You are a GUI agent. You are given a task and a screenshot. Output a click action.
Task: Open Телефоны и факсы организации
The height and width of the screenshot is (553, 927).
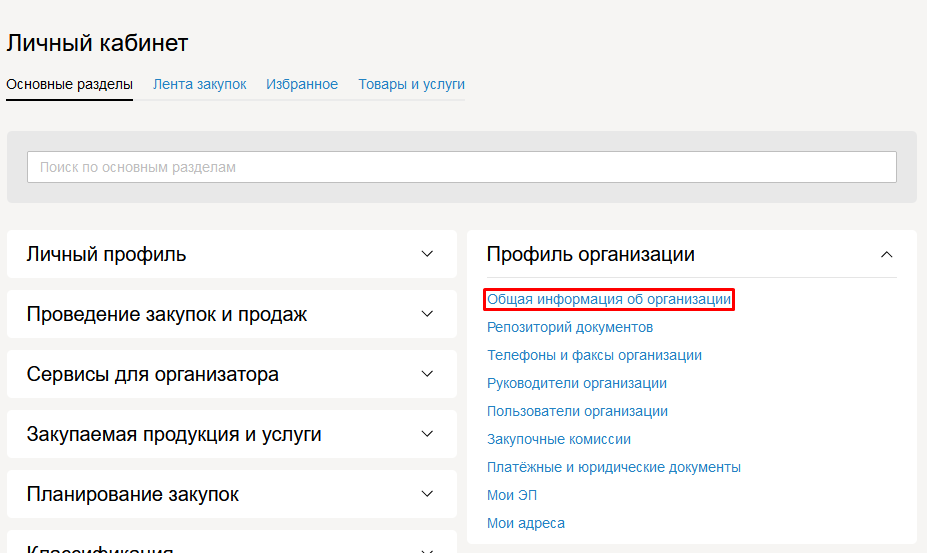coord(594,355)
